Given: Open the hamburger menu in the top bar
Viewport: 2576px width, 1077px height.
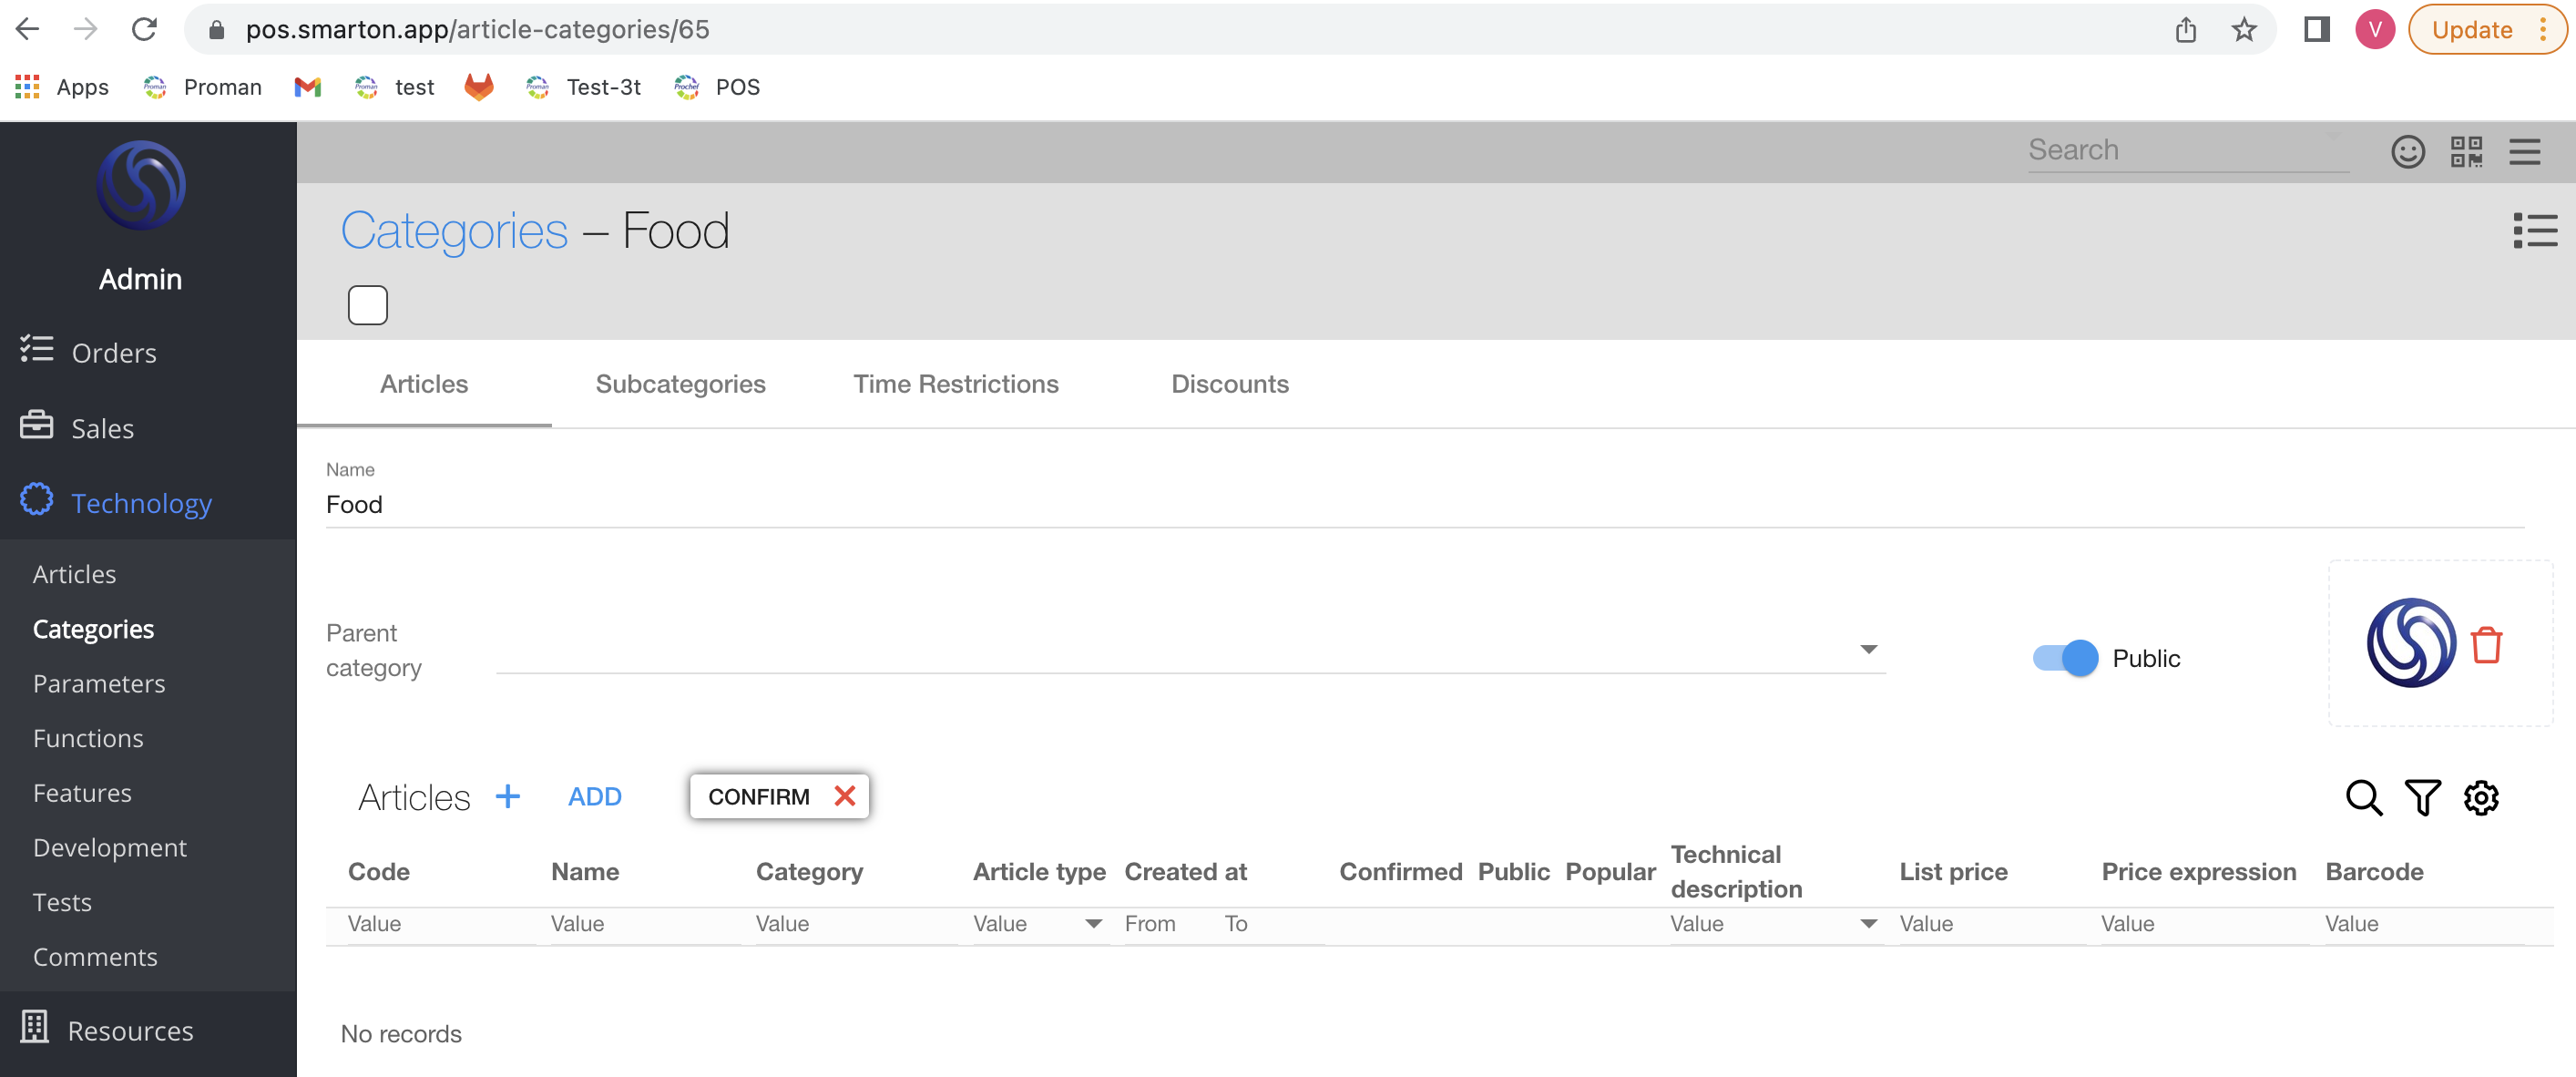Looking at the screenshot, I should (2524, 152).
